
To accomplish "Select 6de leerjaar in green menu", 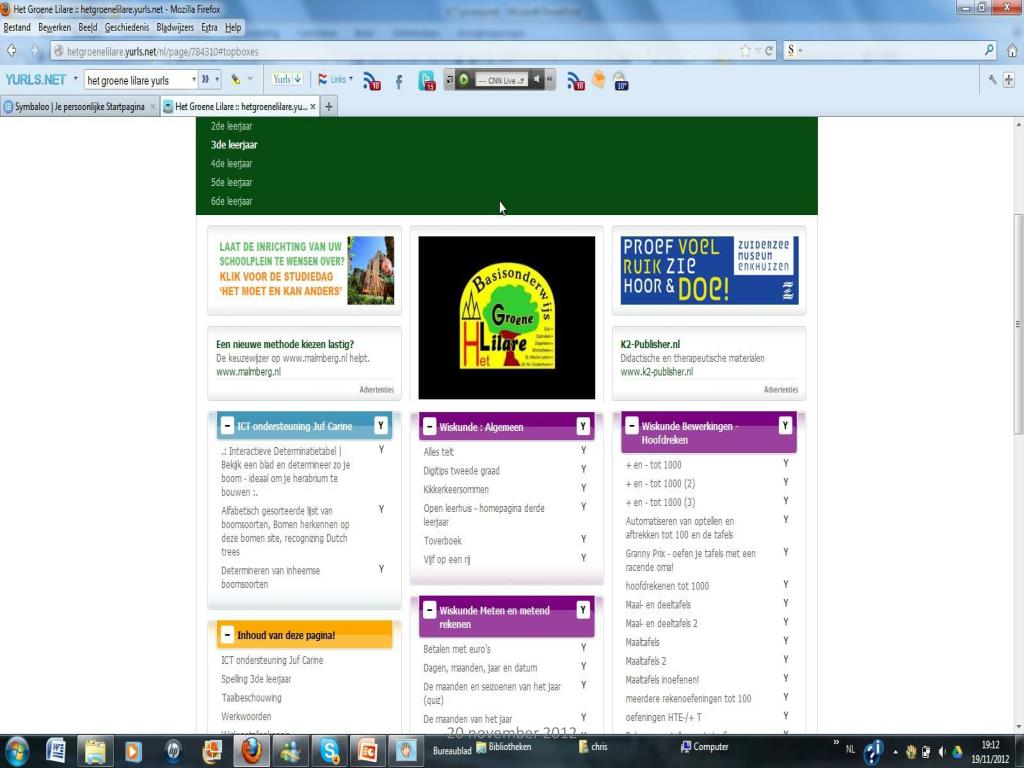I will [x=232, y=201].
